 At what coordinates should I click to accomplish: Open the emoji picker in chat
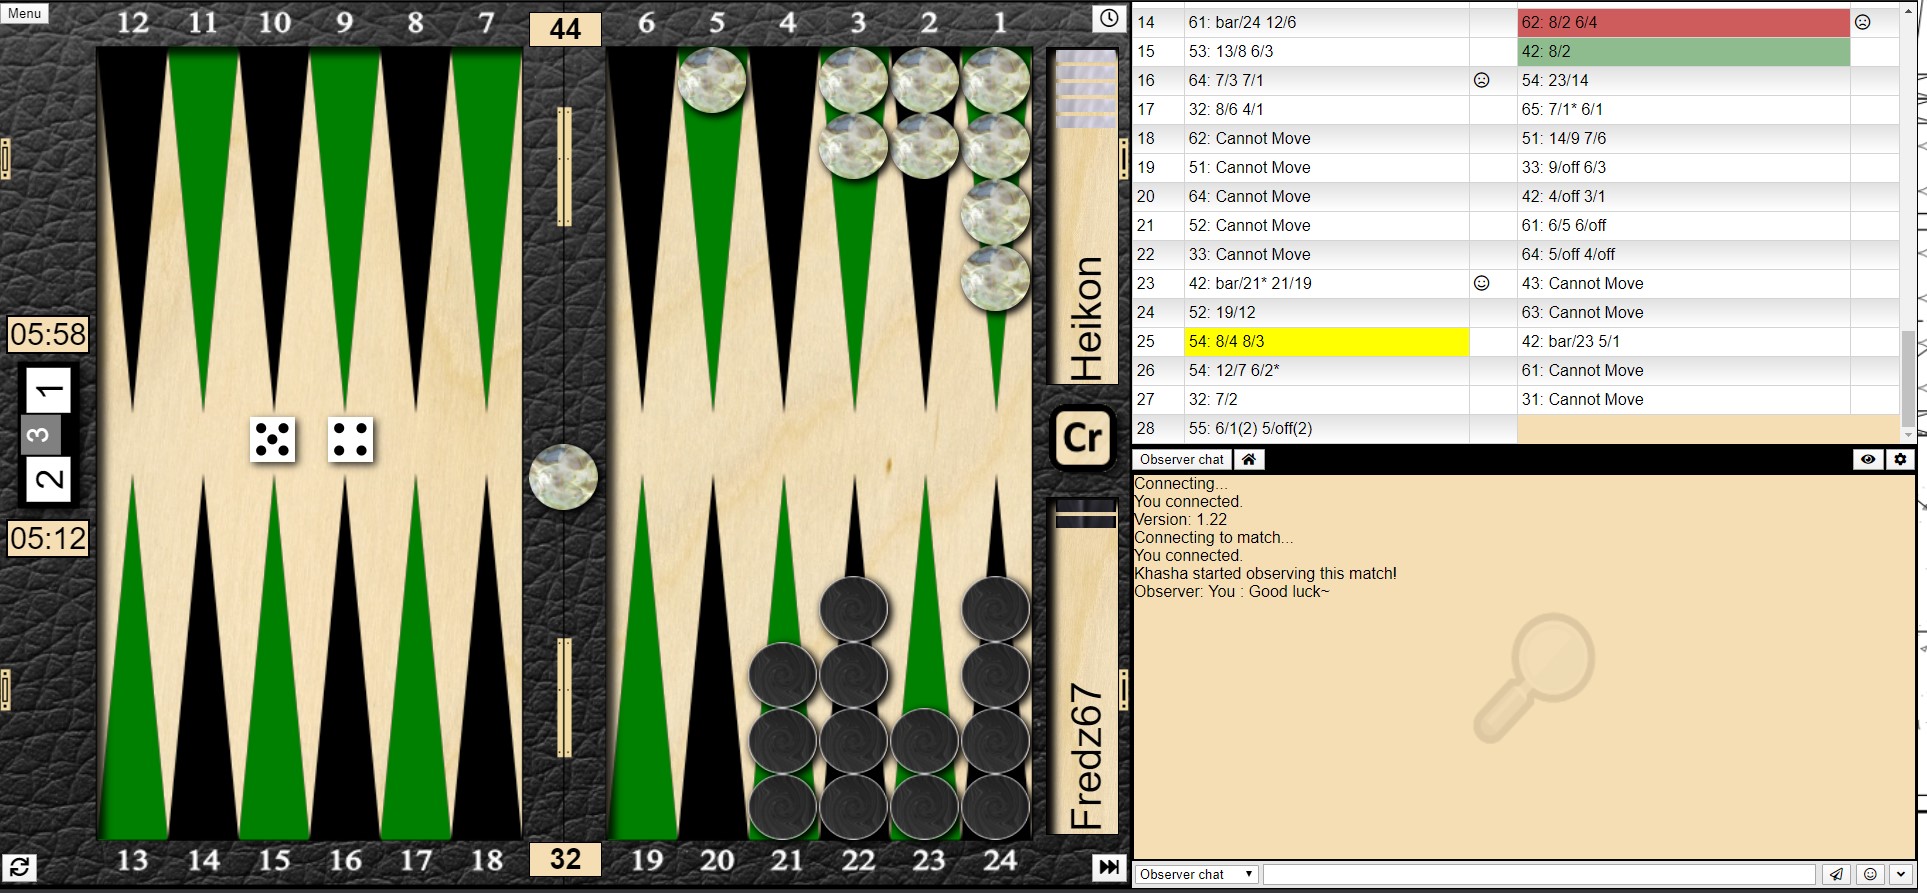coord(1870,874)
